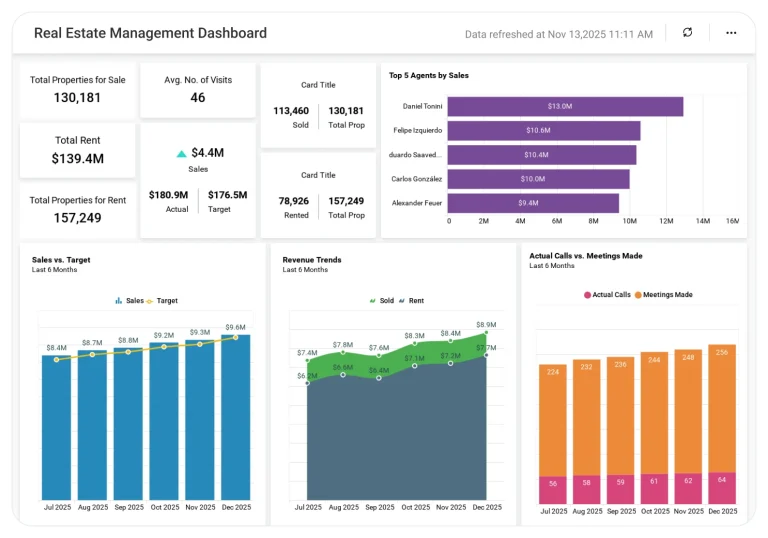Image resolution: width=768 pixels, height=538 pixels.
Task: Select the Total Rent value $139.4M
Action: coord(77,159)
